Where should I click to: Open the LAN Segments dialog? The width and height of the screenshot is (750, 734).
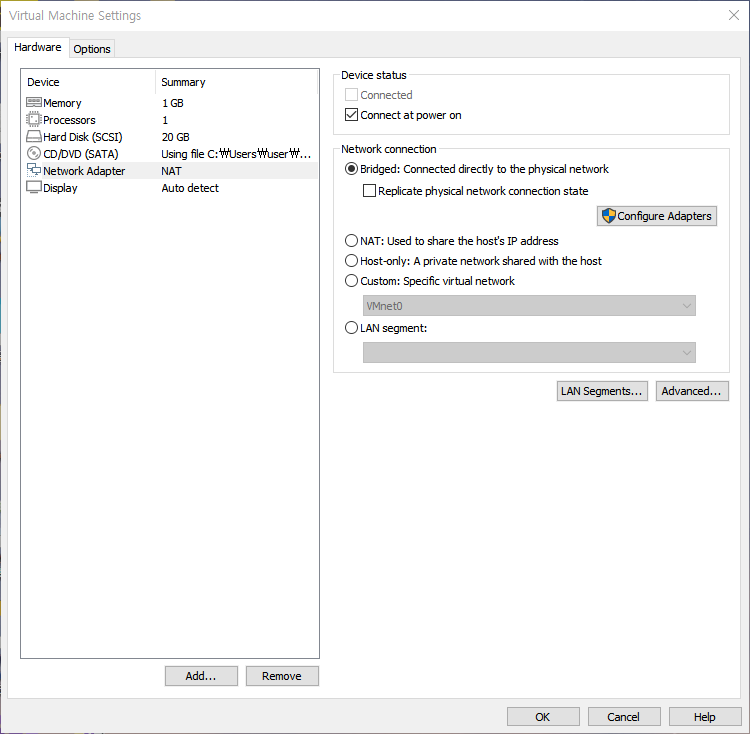click(x=602, y=391)
